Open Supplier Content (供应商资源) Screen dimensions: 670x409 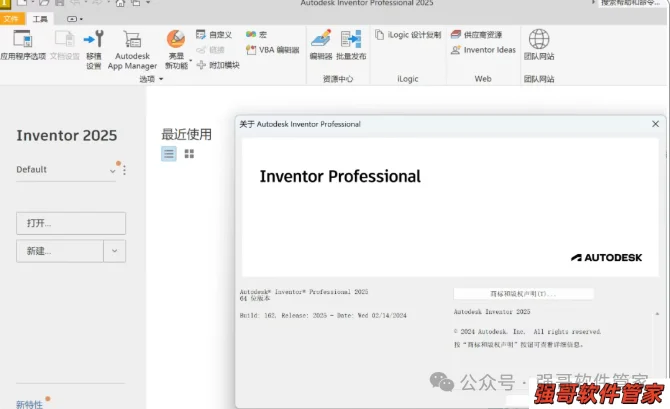tap(476, 35)
